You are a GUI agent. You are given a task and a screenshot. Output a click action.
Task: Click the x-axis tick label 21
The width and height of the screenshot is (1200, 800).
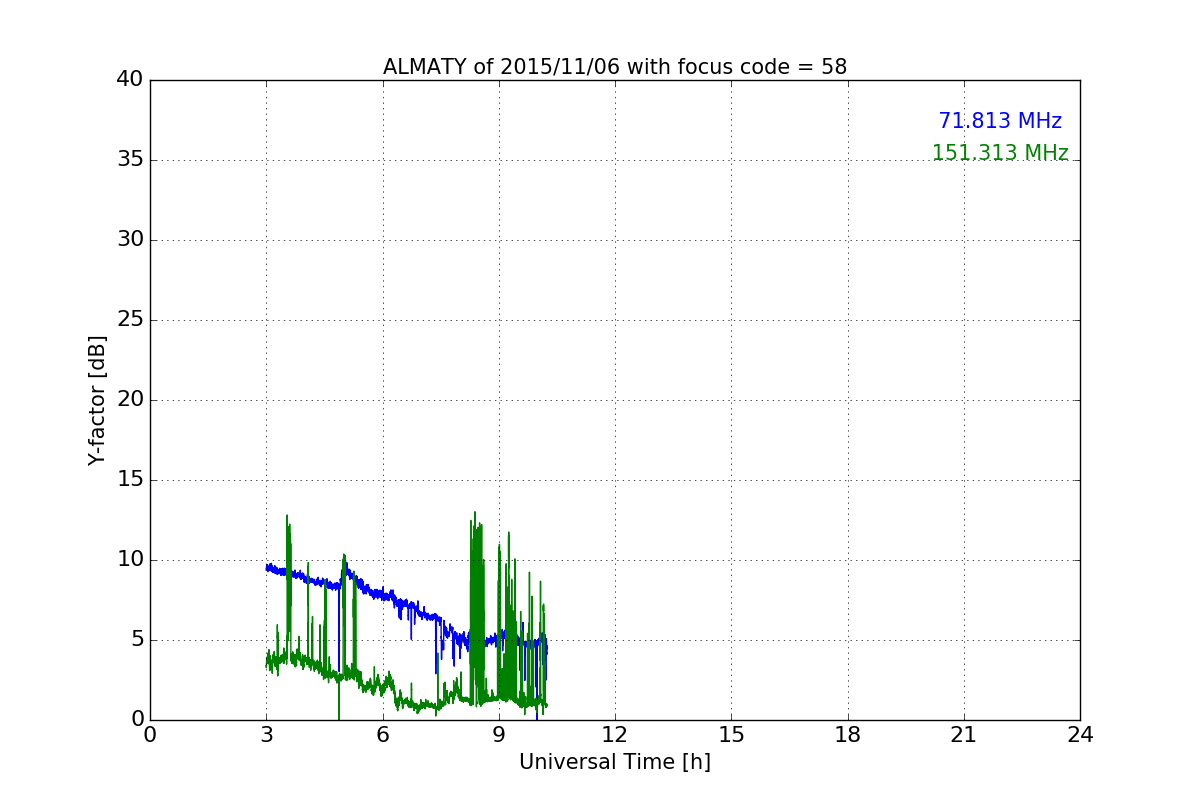(x=964, y=735)
